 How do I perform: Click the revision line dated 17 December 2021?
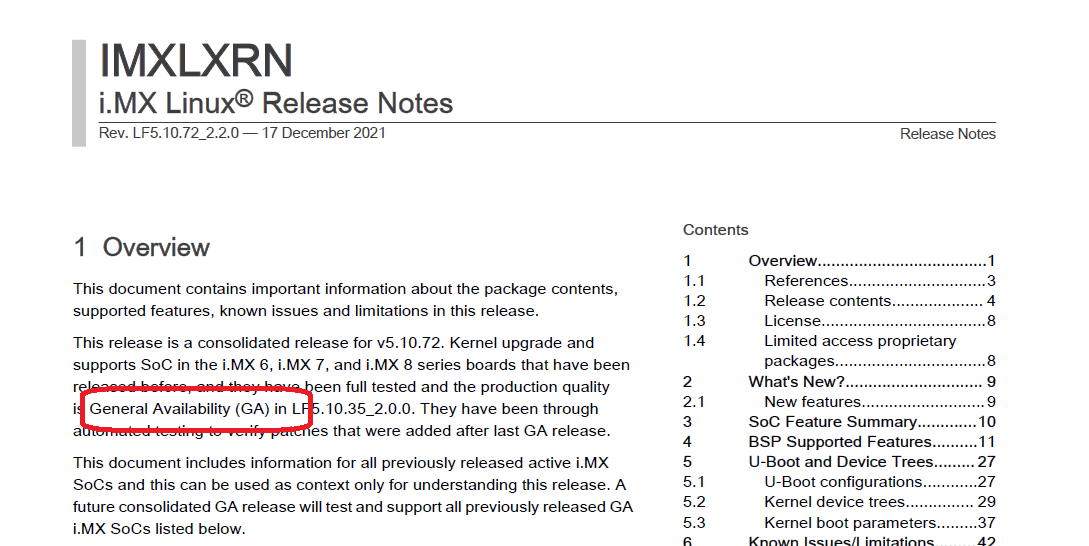[242, 133]
